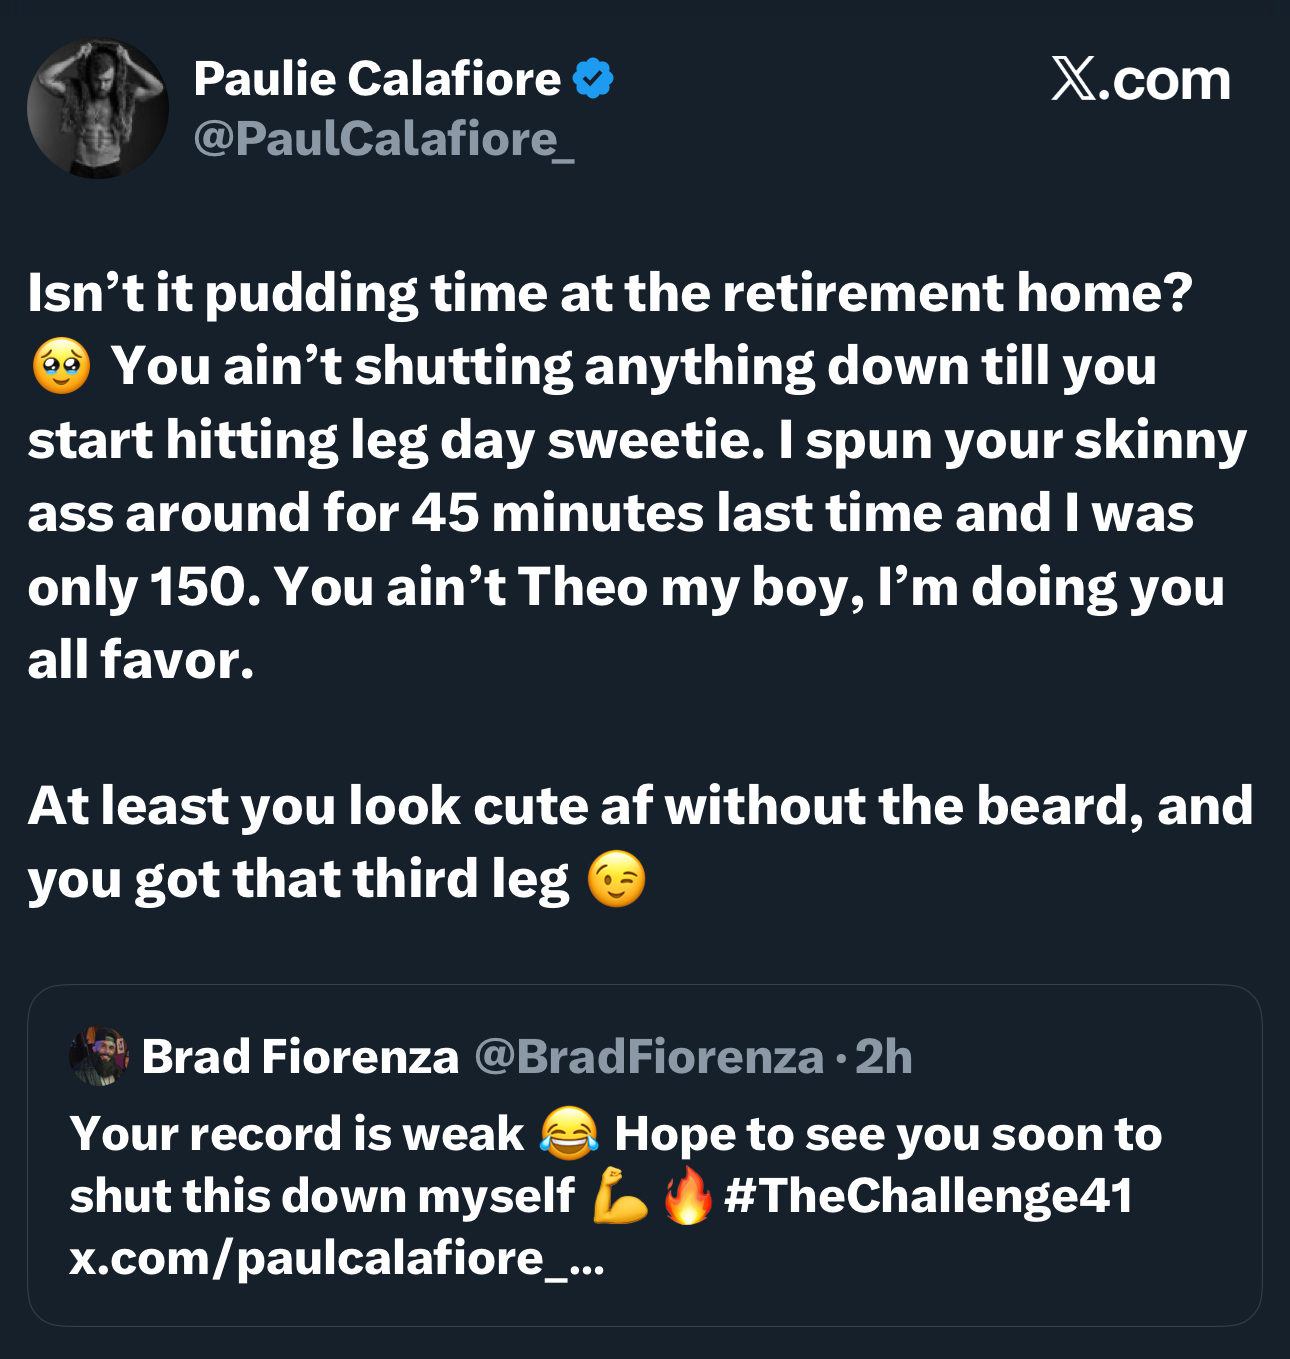1290x1359 pixels.
Task: Open the #TheChallenge41 hashtag
Action: point(929,1196)
